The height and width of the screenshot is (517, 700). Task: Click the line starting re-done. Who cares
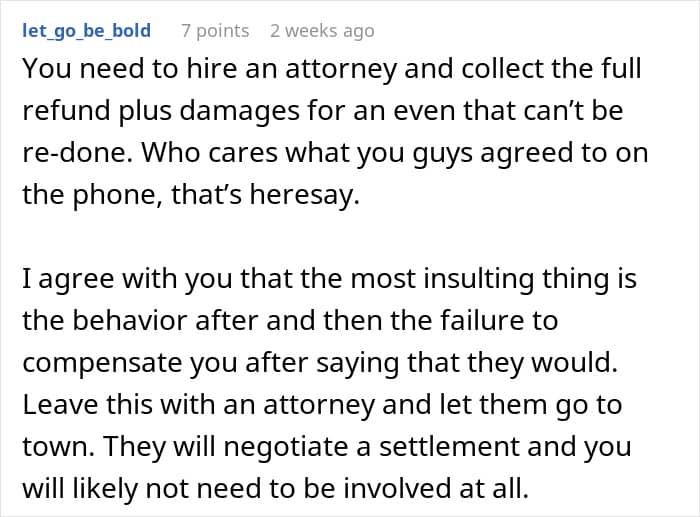pos(335,153)
